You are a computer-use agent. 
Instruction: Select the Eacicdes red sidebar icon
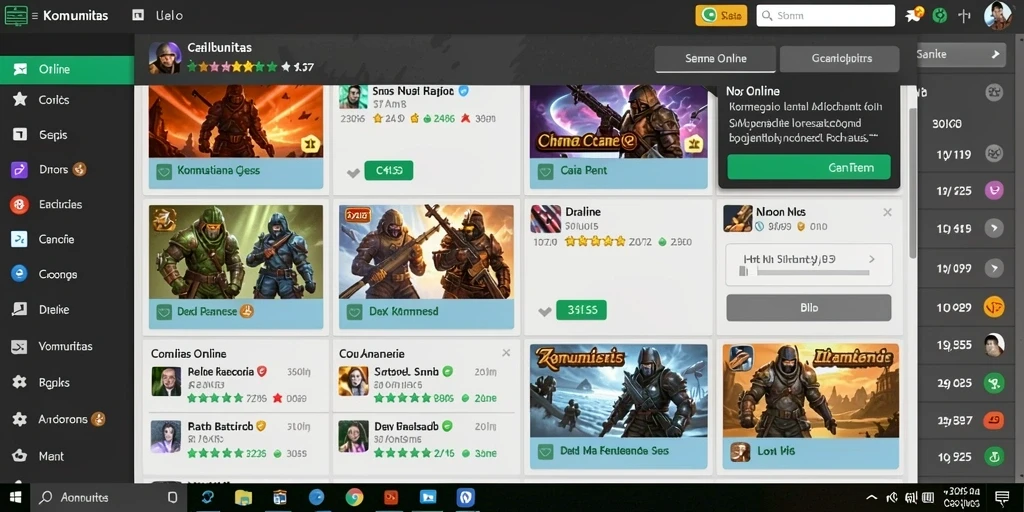point(20,205)
